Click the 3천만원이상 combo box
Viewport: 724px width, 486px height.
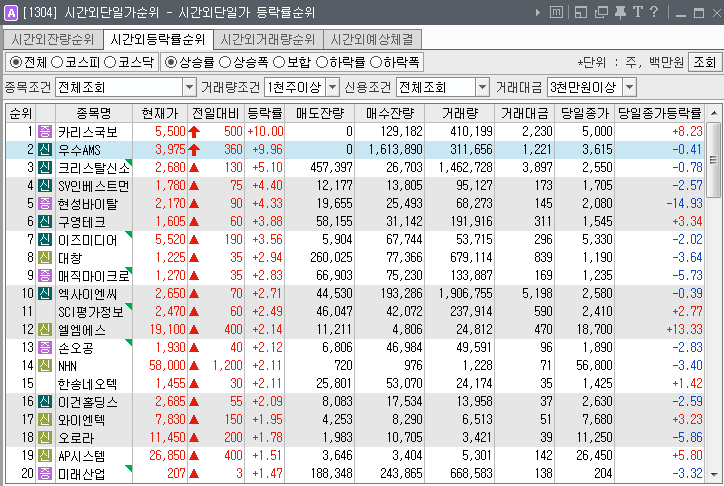pos(591,87)
